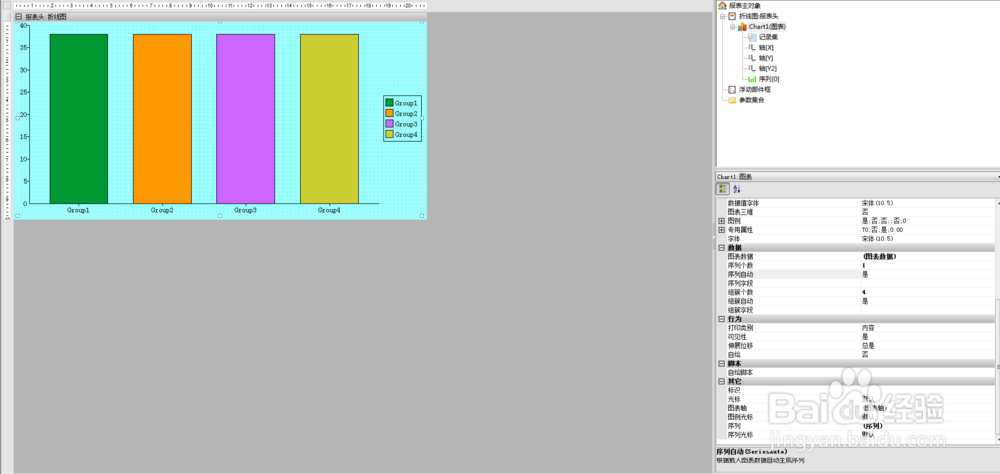Select the 参数集合 tree item
The width and height of the screenshot is (1000, 474).
751,100
